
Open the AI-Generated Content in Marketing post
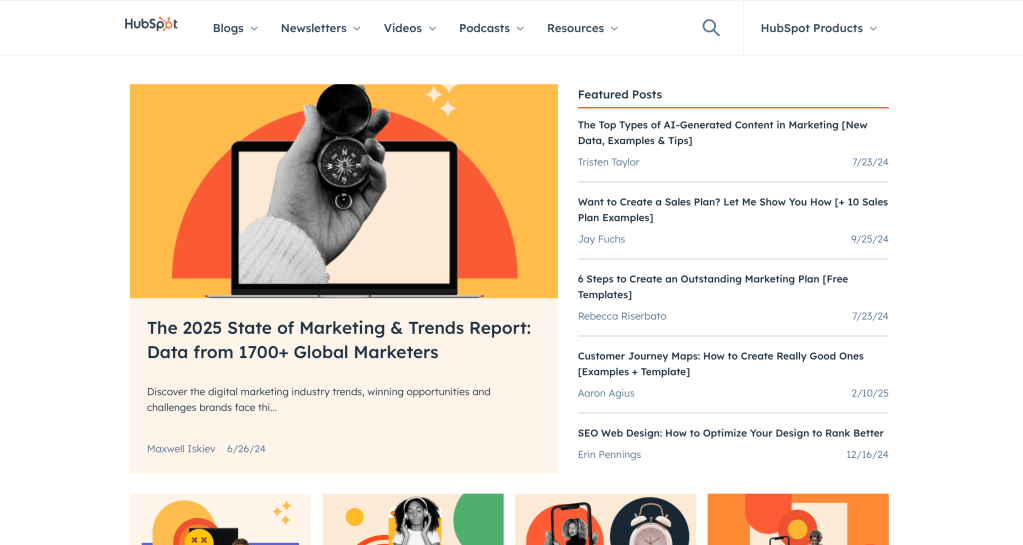(x=722, y=133)
